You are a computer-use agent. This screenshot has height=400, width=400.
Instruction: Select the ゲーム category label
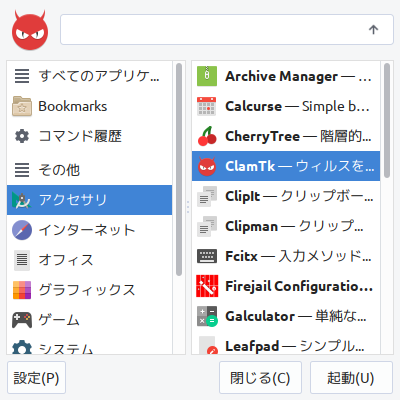coord(59,320)
